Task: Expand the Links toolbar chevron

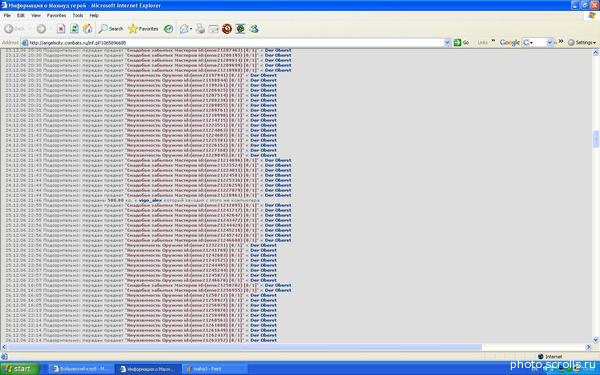Action: tap(493, 41)
